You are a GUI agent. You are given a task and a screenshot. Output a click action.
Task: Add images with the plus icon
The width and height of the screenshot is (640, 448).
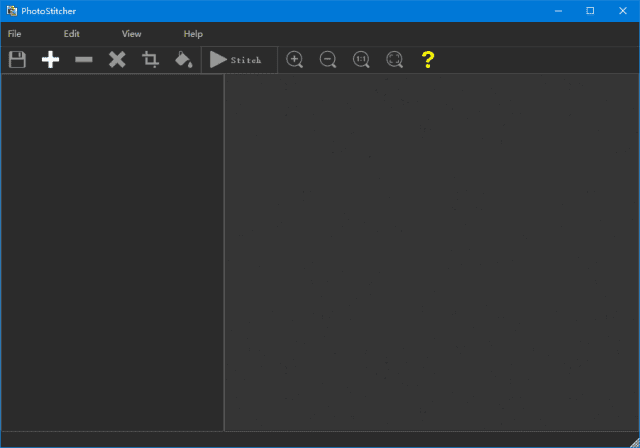coord(51,60)
